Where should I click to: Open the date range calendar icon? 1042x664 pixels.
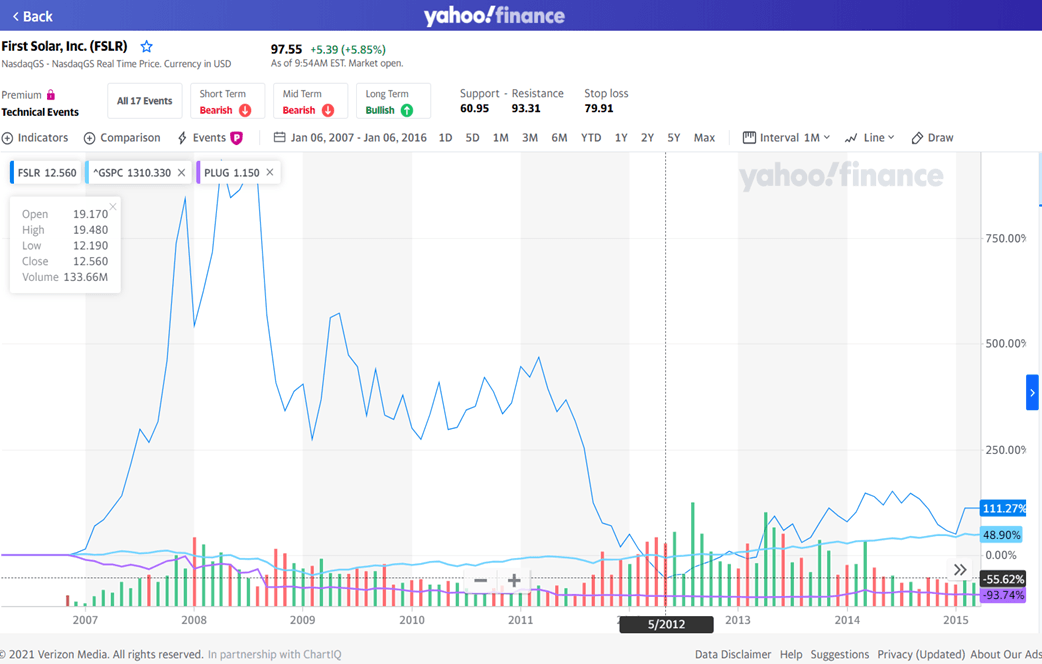coord(280,138)
